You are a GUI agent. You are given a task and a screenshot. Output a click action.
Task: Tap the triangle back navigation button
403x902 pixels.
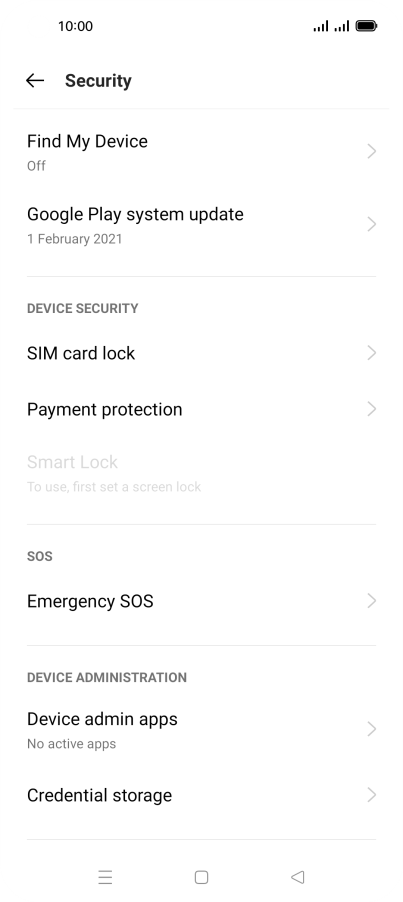[x=297, y=877]
